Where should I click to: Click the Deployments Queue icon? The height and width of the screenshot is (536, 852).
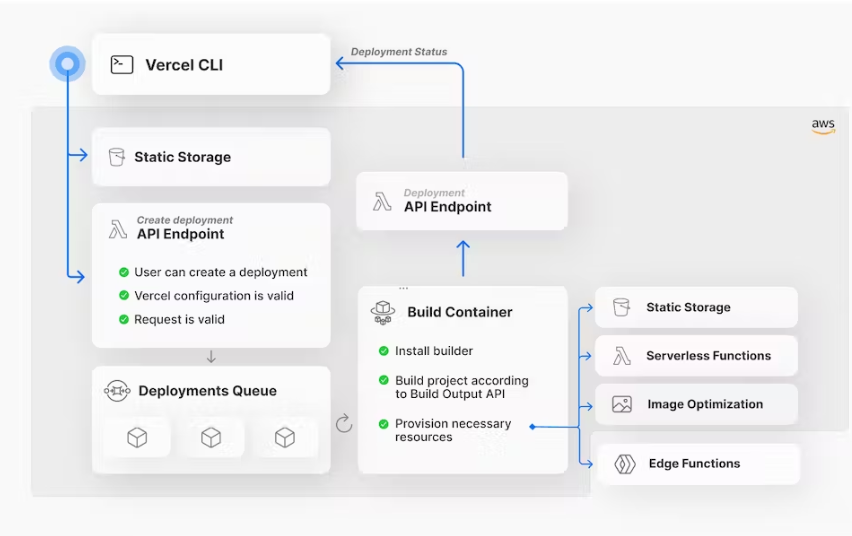[117, 391]
